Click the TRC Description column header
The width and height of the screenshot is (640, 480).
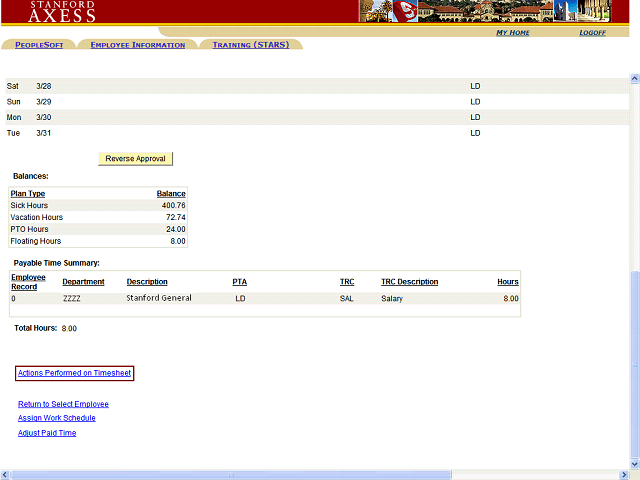point(409,282)
